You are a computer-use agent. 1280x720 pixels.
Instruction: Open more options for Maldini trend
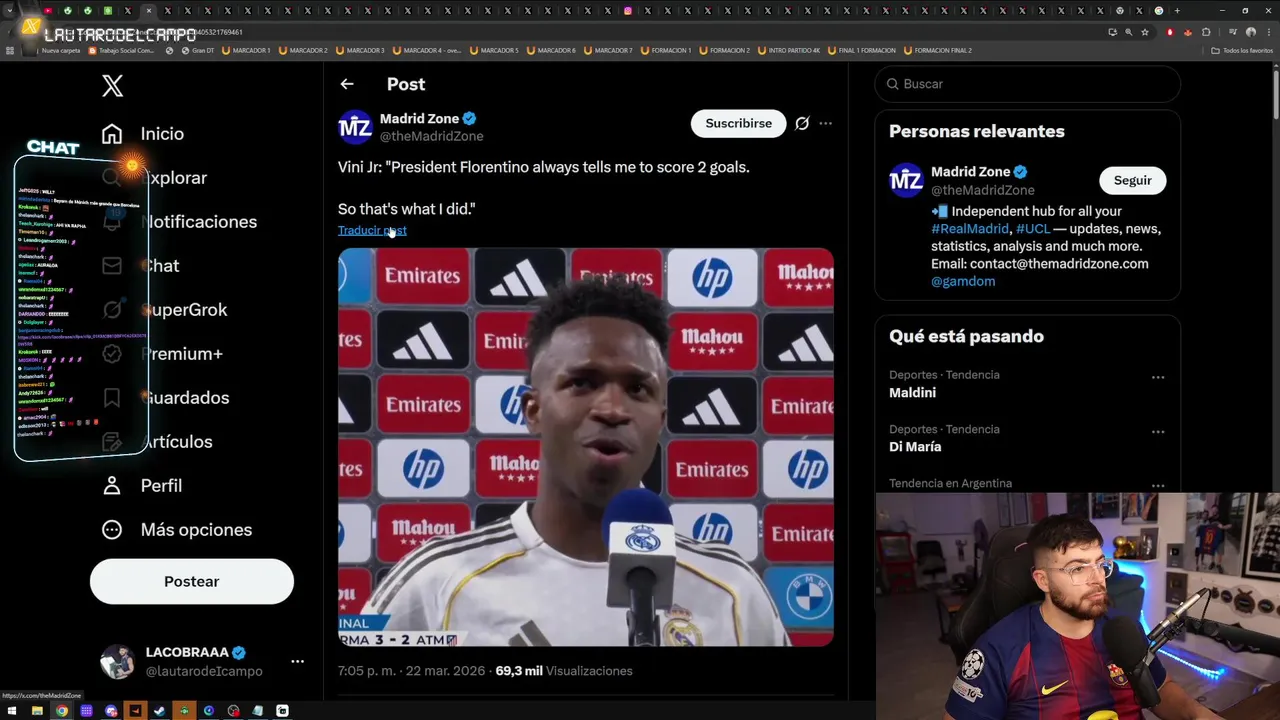[1157, 377]
